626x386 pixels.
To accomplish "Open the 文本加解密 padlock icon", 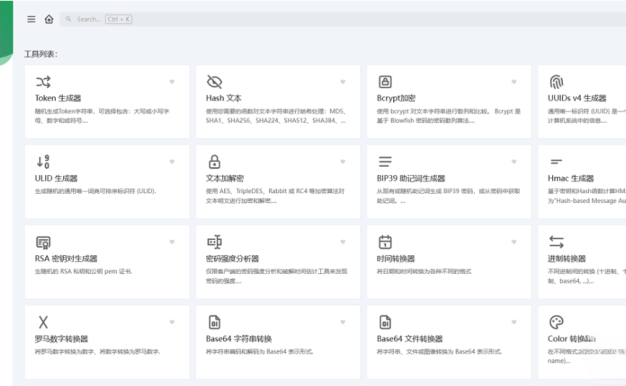I will coord(214,162).
